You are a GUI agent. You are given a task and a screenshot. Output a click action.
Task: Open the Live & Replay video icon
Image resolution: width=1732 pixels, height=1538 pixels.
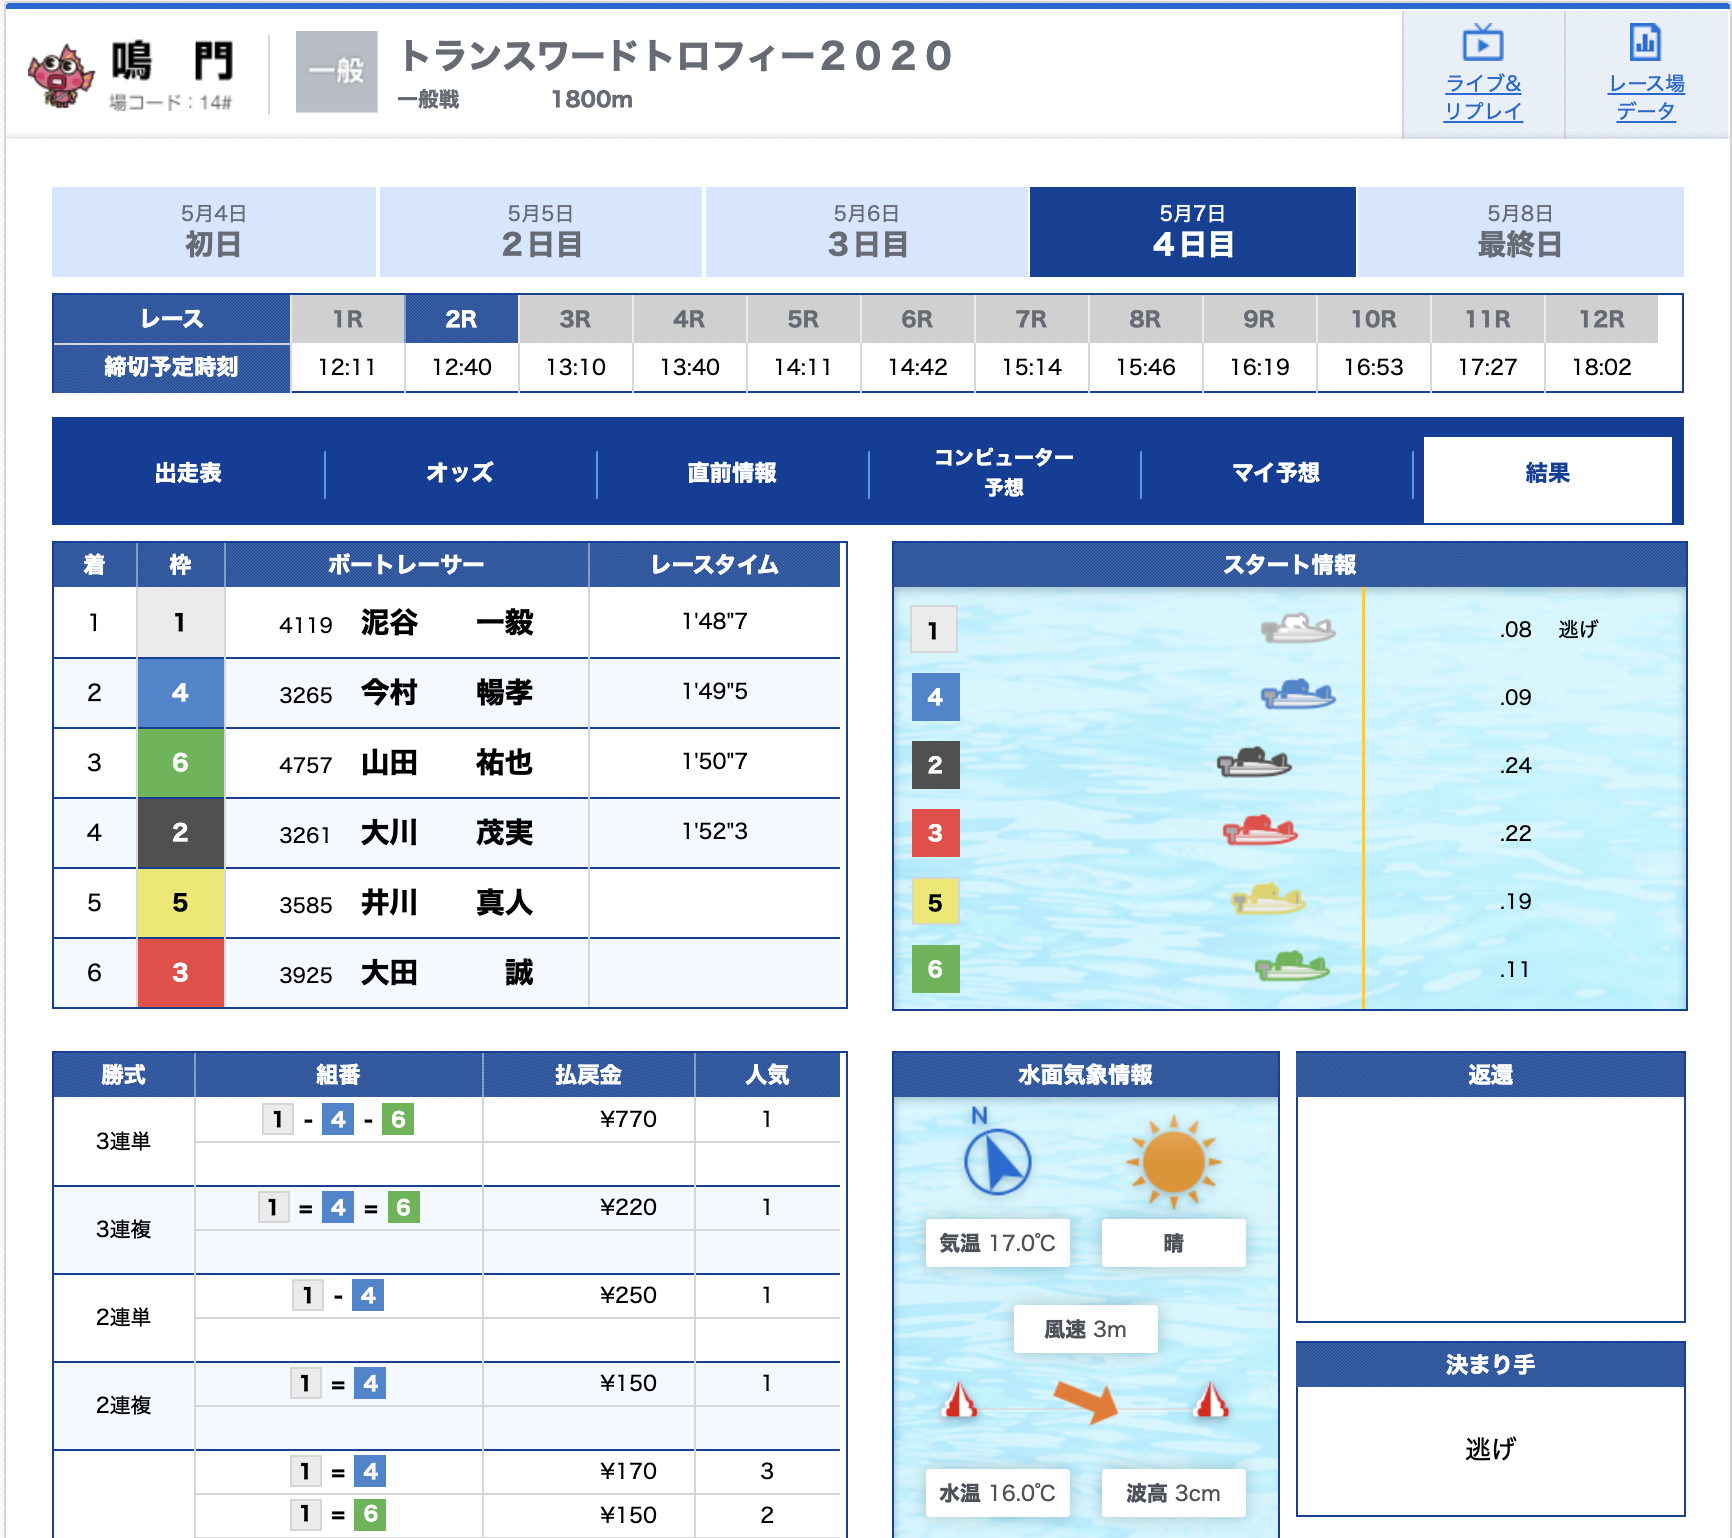pos(1482,44)
